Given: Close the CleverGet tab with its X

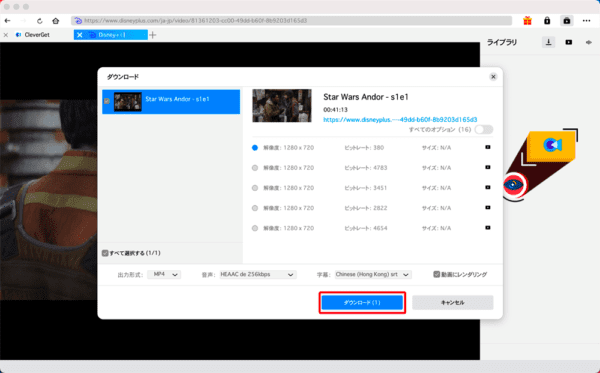Looking at the screenshot, I should (x=6, y=35).
